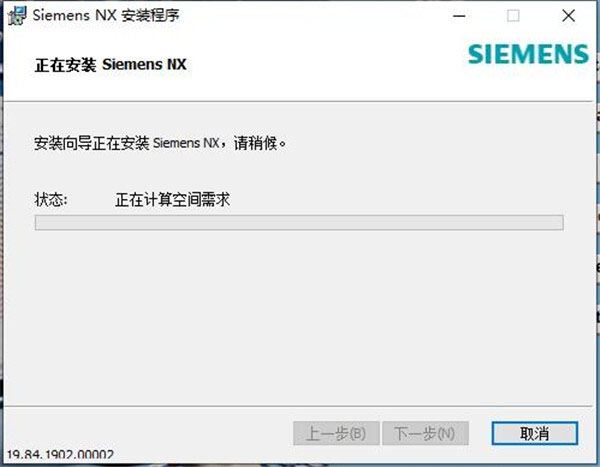The width and height of the screenshot is (600, 467).
Task: Click the 上一步(B) back button
Action: (x=336, y=433)
